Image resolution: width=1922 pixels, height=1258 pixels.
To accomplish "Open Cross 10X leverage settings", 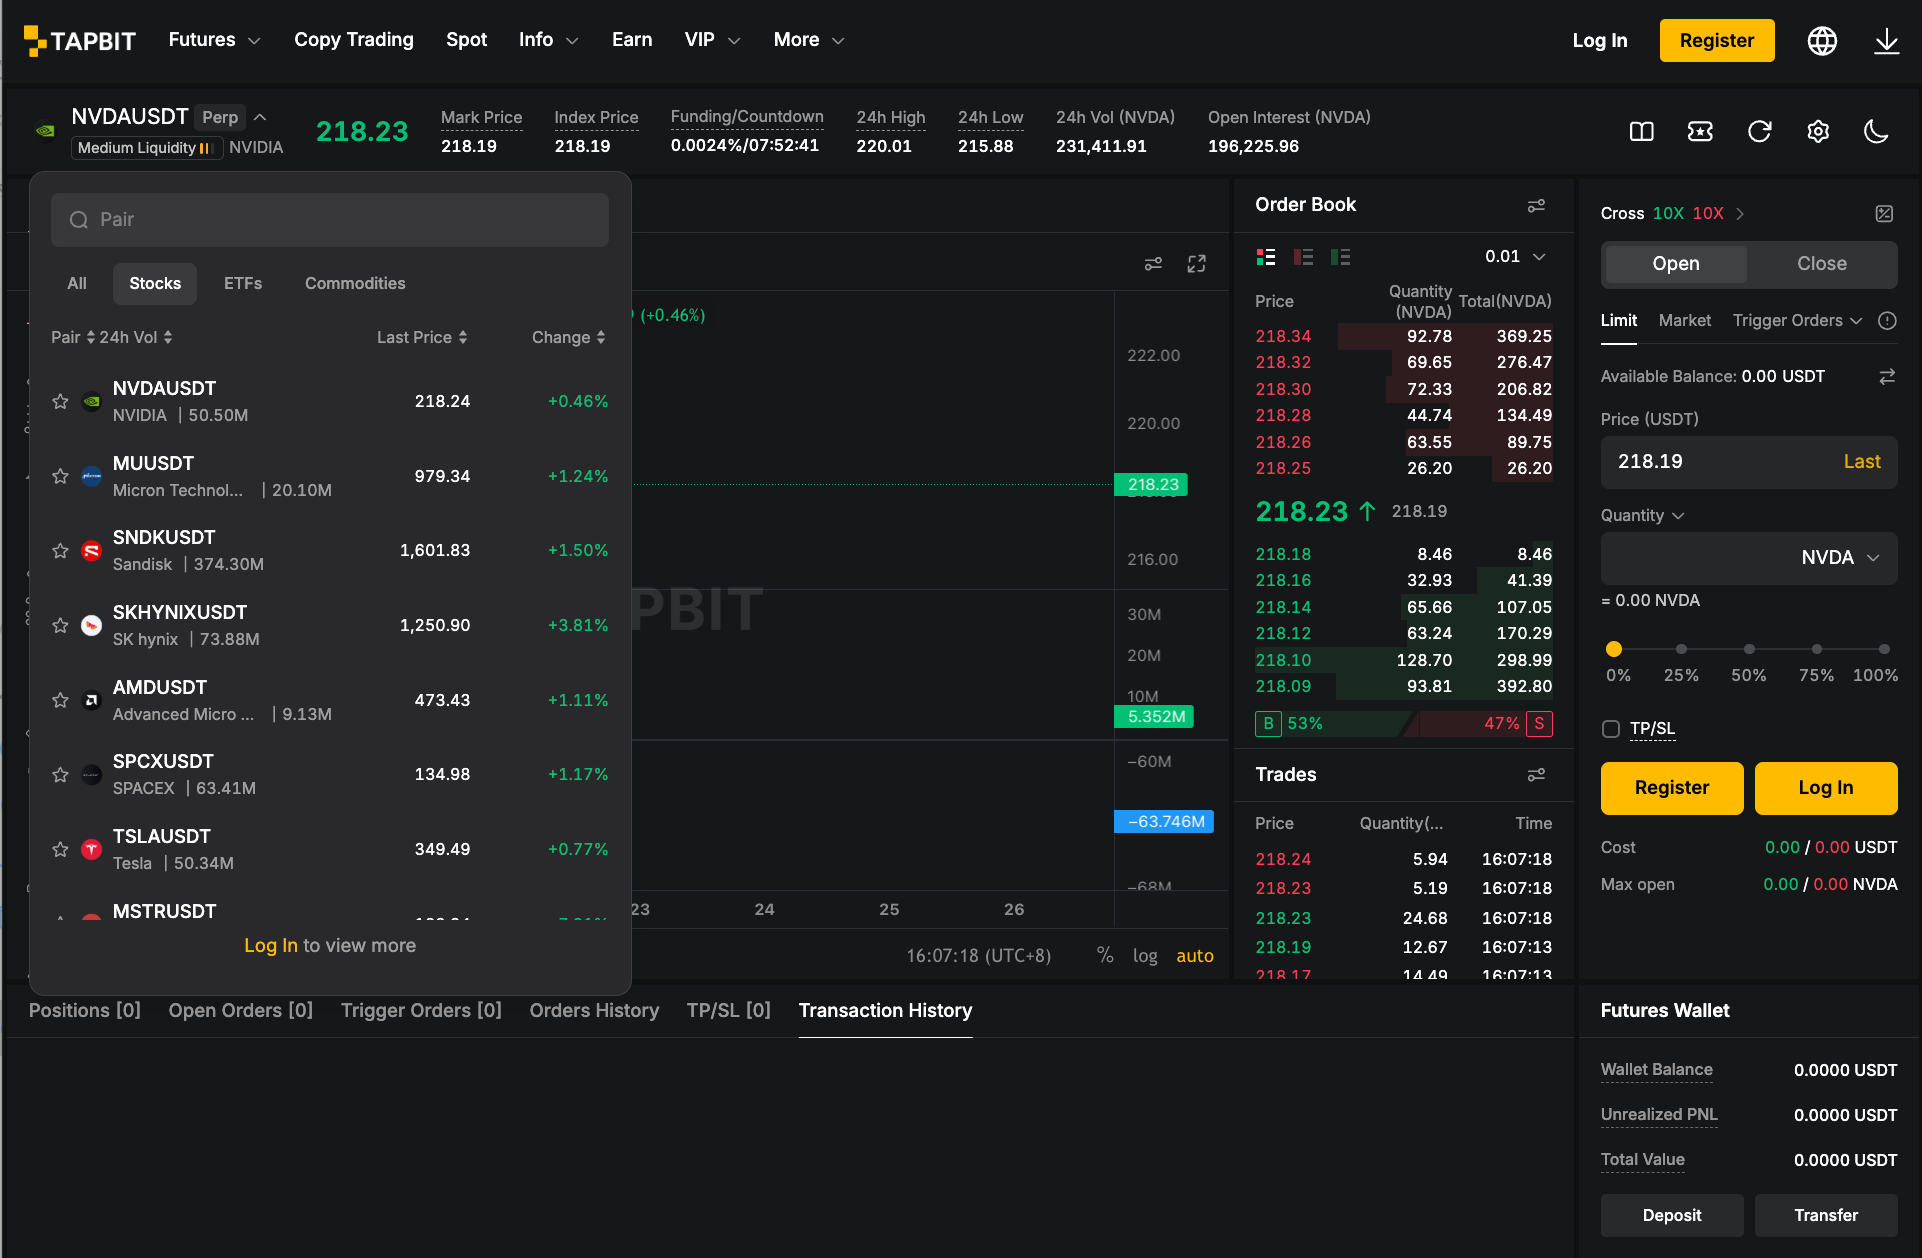I will 1672,214.
